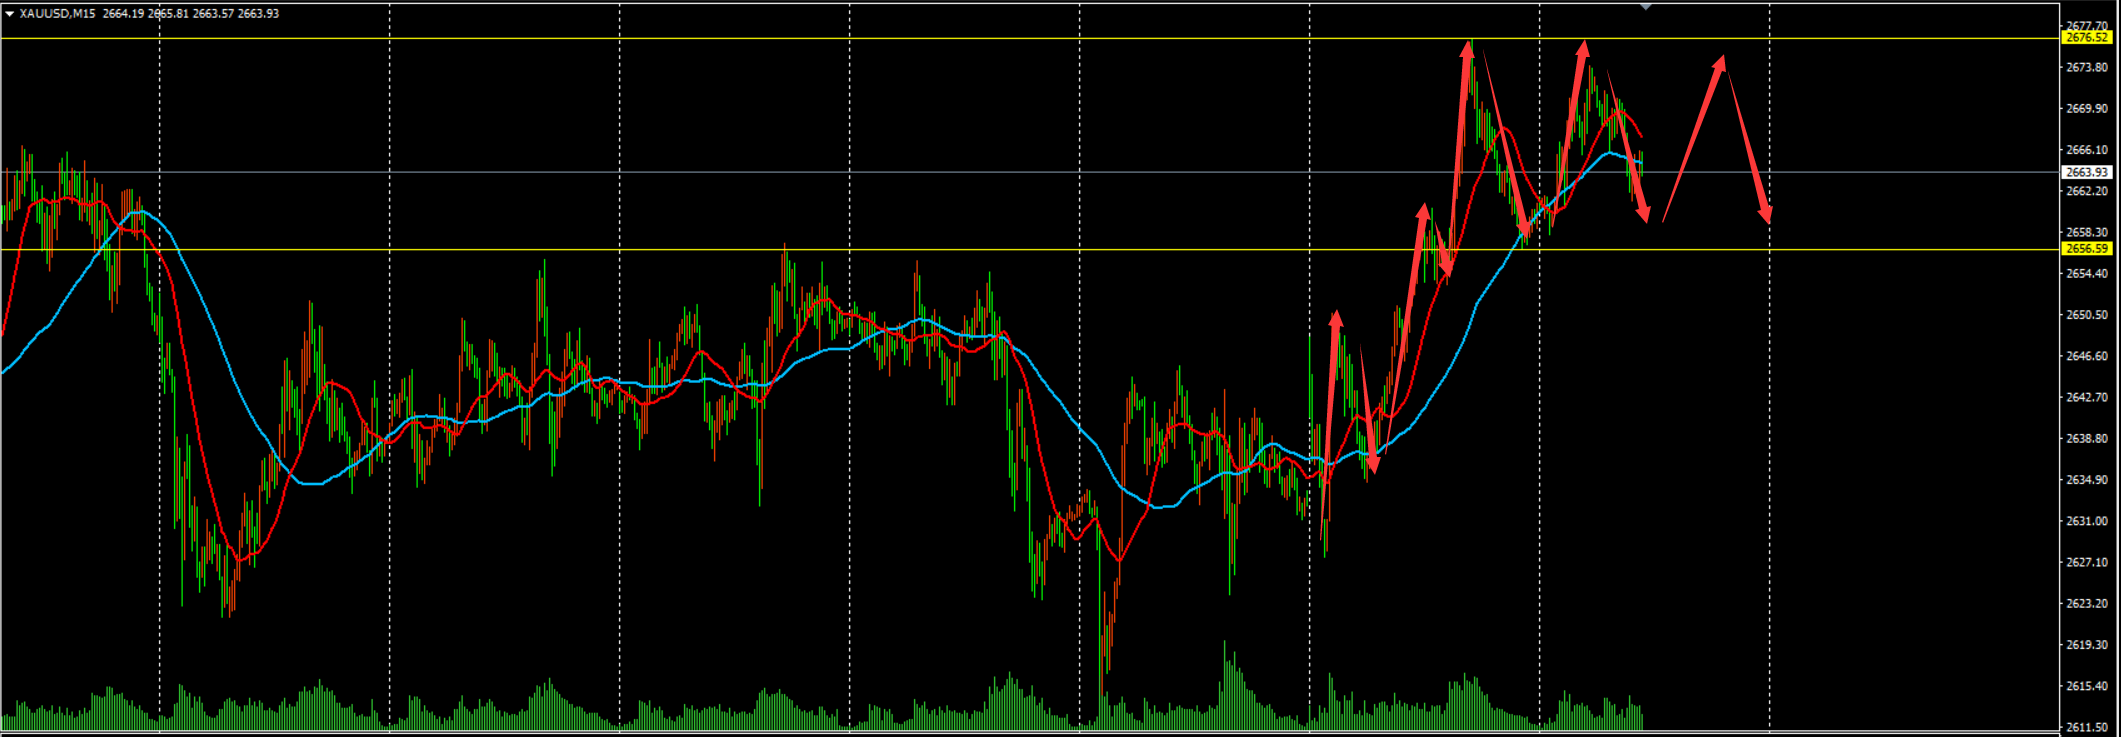
Task: Click the 2673.80 price scale label
Action: 2087,67
